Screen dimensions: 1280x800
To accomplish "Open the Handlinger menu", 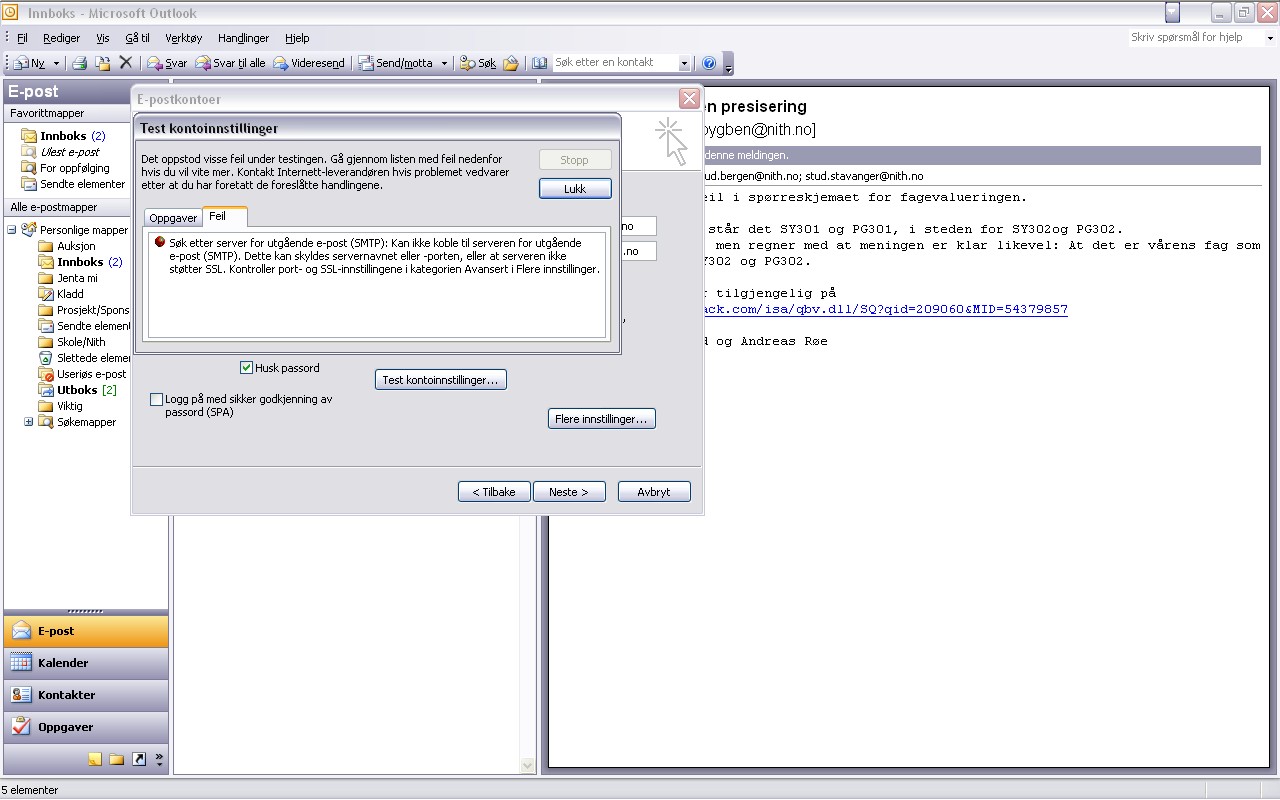I will click(x=244, y=38).
